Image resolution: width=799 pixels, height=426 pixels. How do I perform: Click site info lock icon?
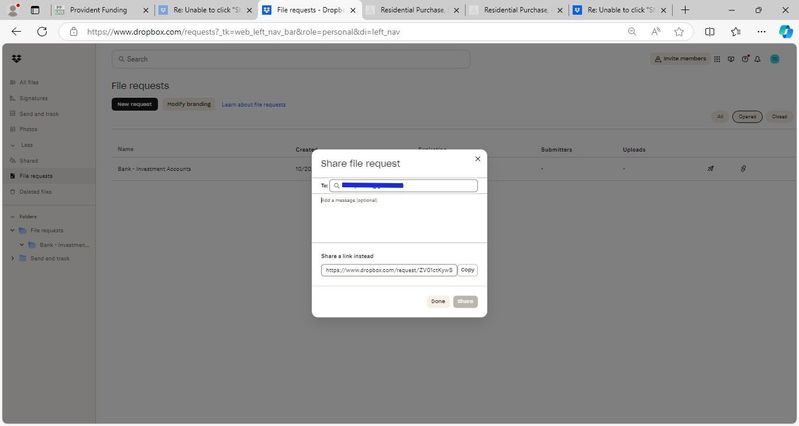73,32
